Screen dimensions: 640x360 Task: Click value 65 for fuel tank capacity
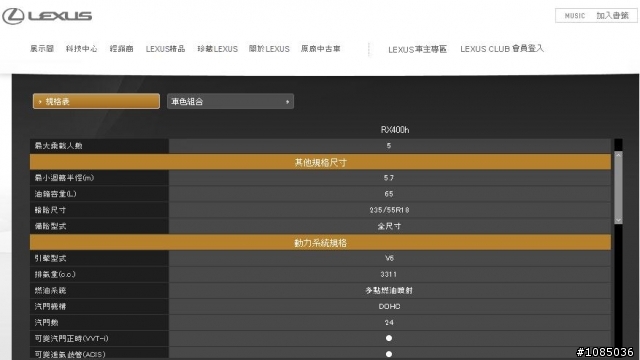389,194
